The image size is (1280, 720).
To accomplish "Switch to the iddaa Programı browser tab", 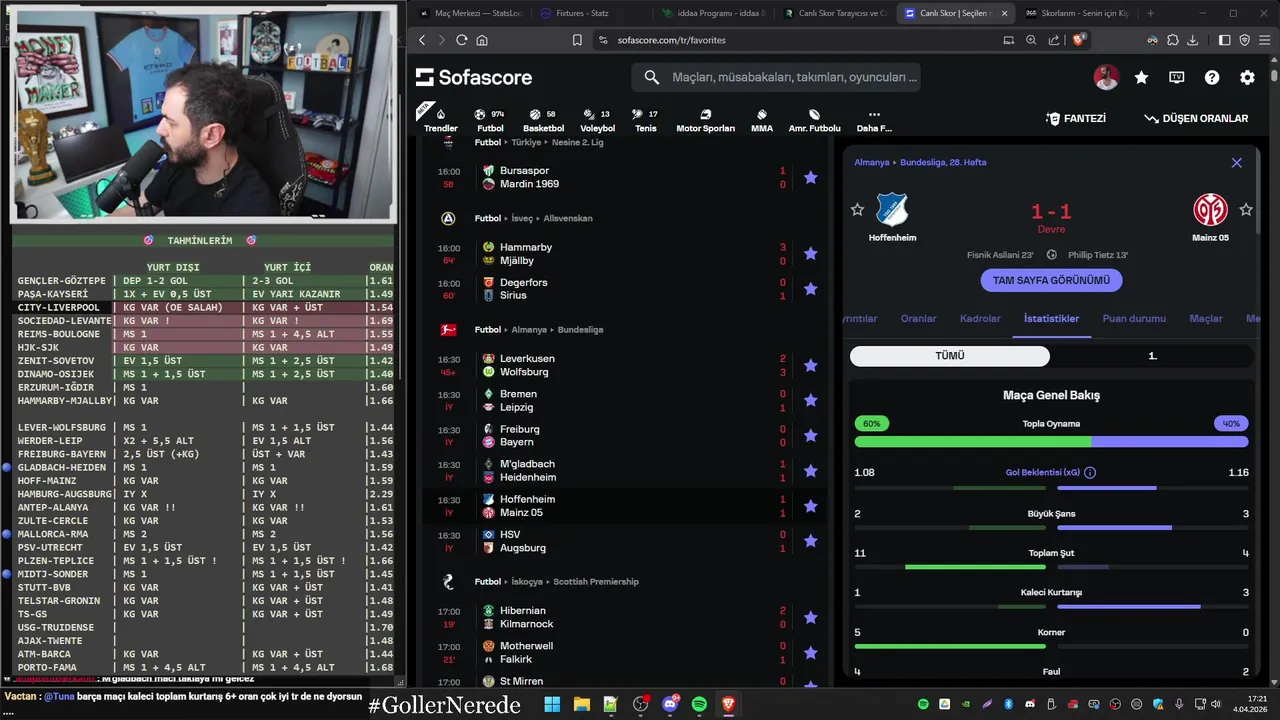I will coord(713,13).
